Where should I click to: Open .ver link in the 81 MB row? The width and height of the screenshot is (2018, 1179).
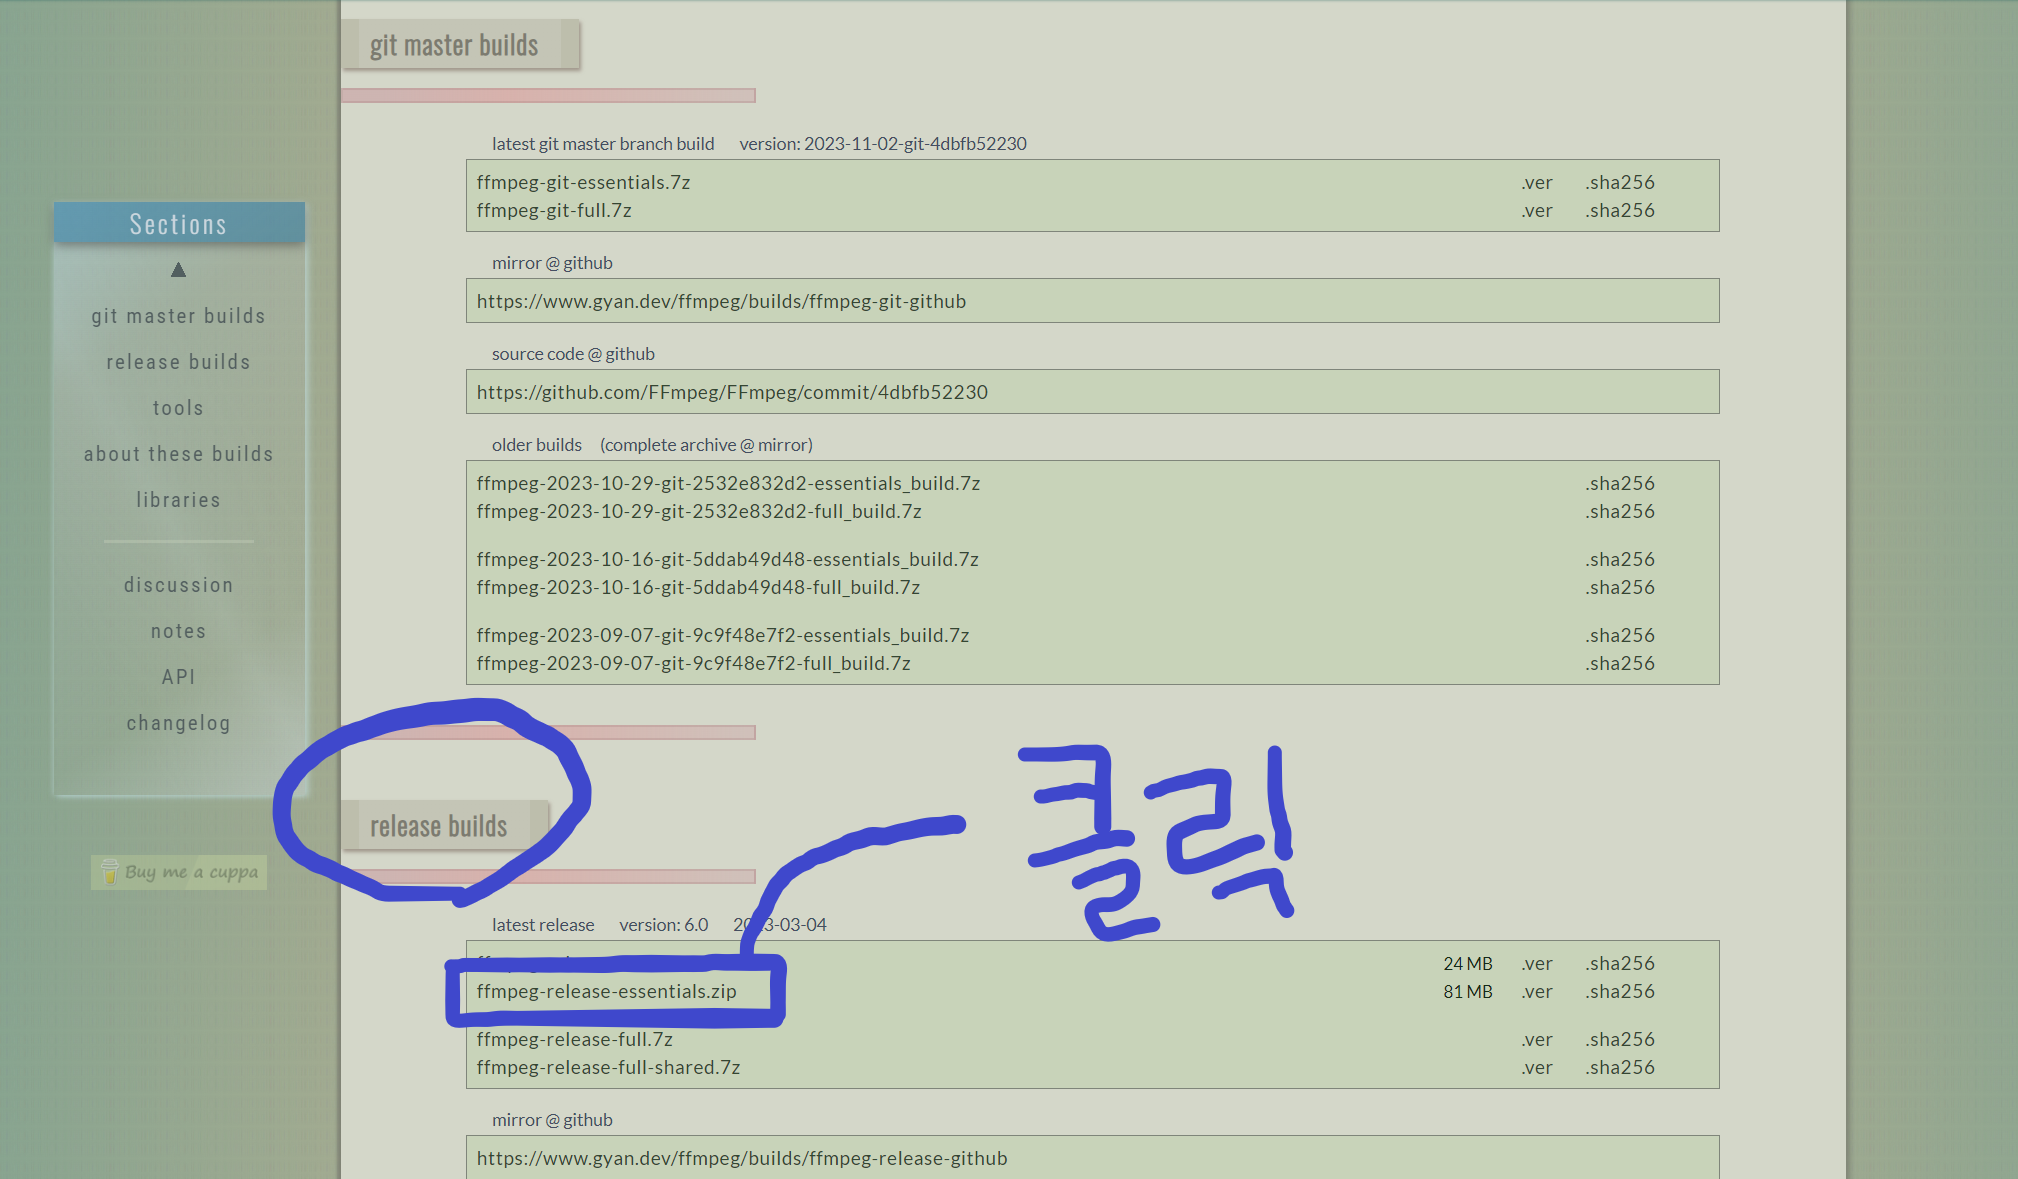tap(1537, 991)
